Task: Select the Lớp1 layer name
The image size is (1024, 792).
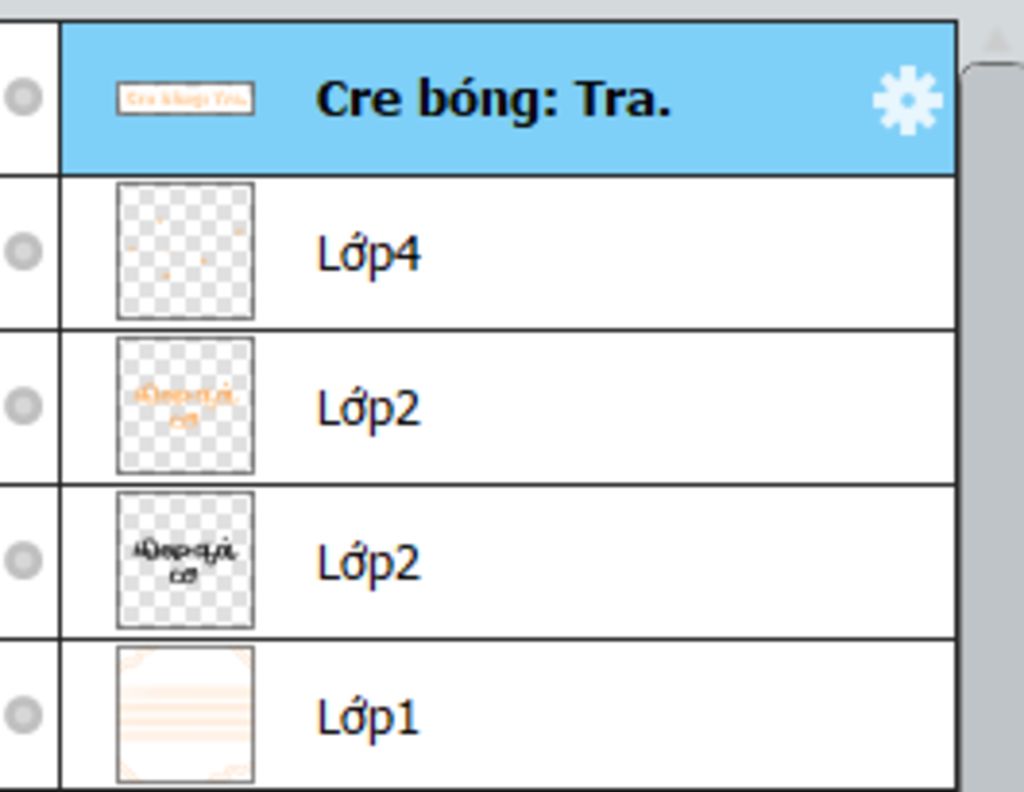Action: coord(368,718)
